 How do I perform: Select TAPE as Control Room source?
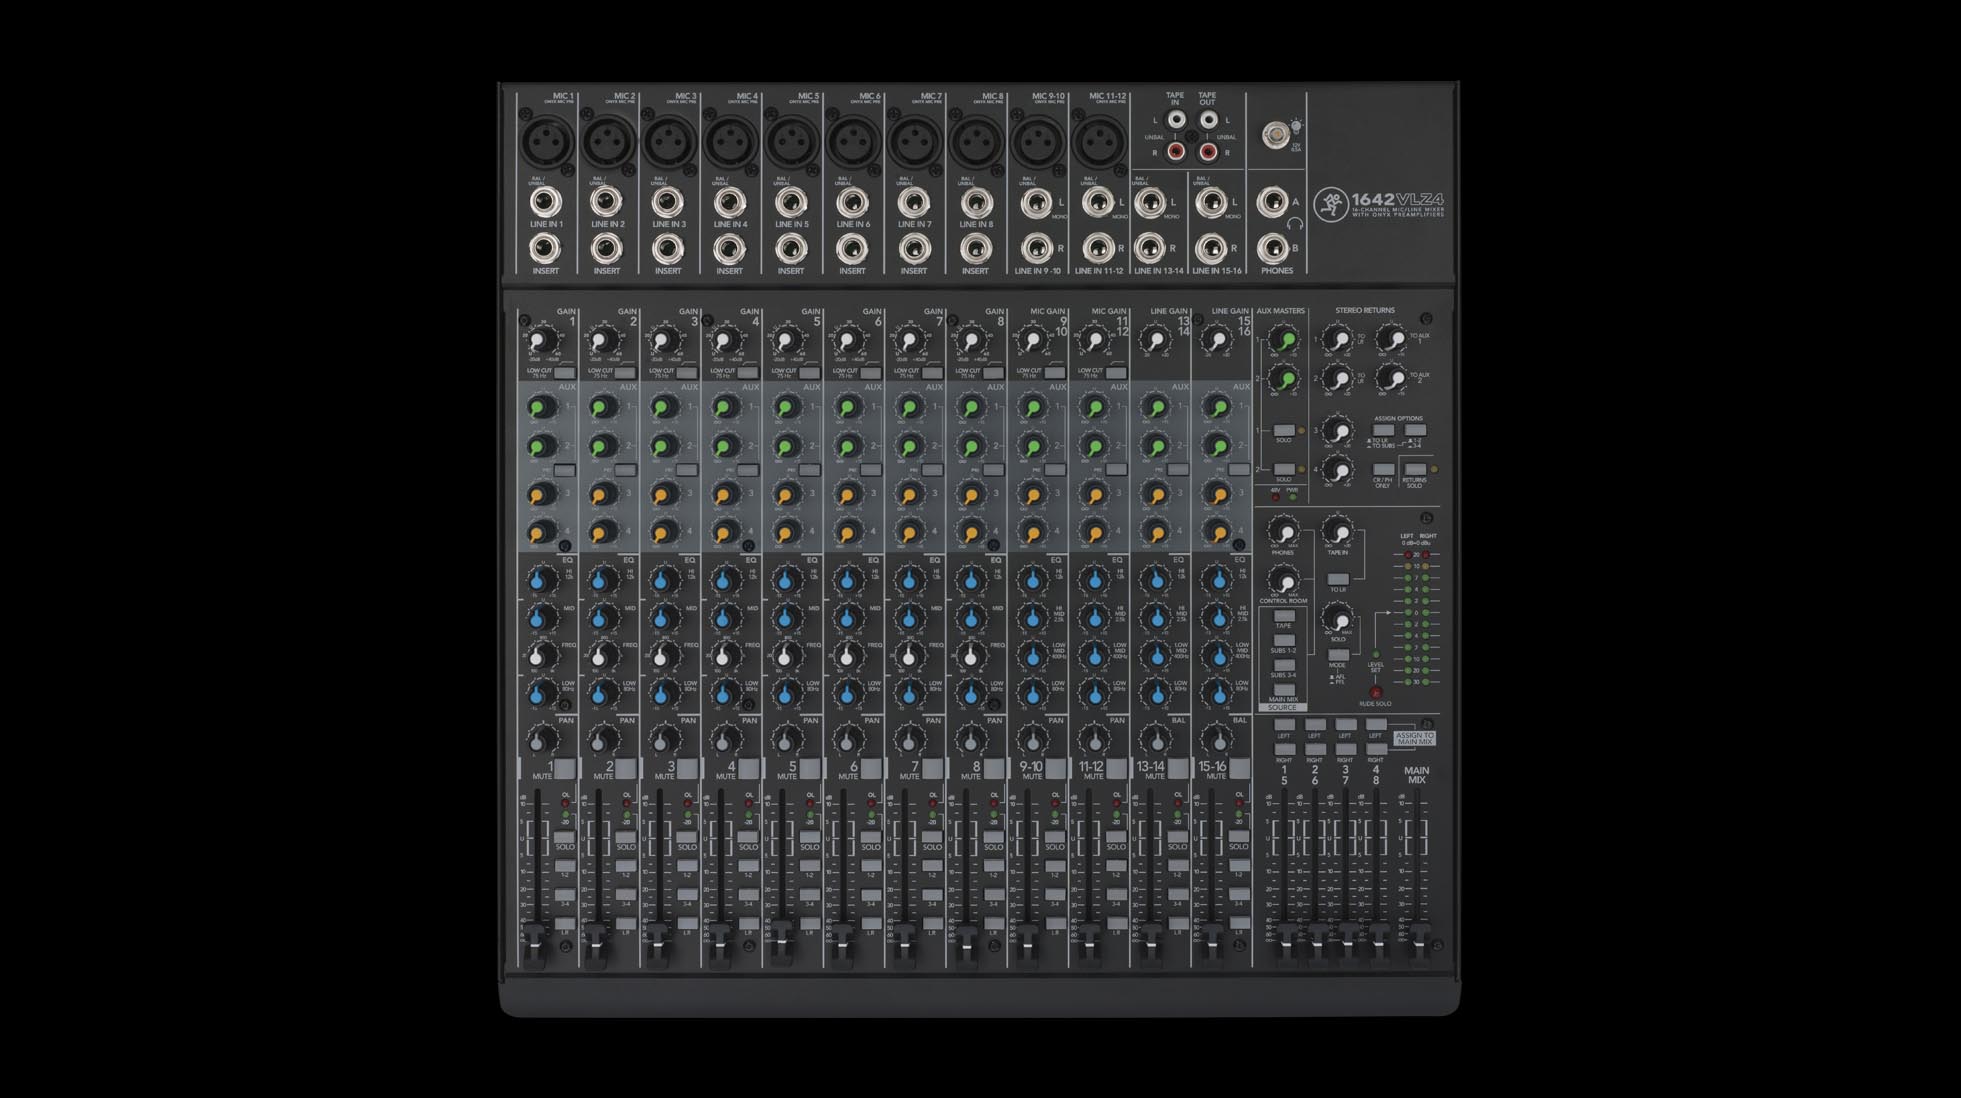point(1284,617)
